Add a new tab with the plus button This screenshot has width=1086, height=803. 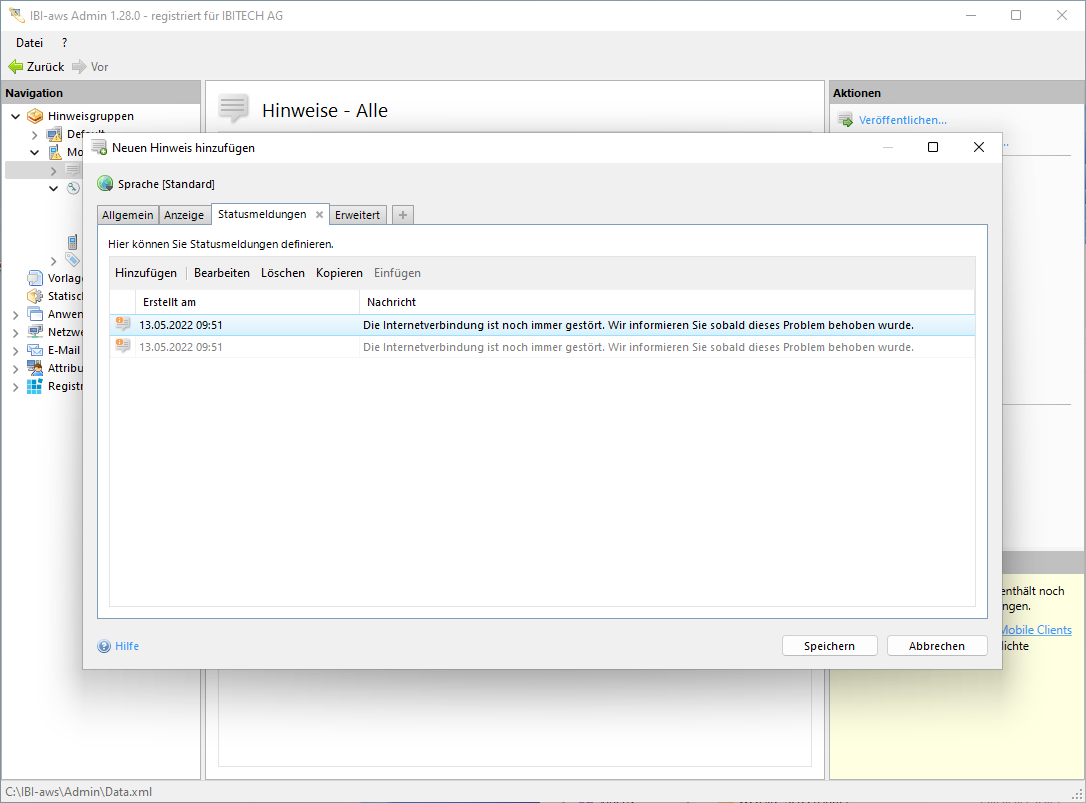(402, 215)
